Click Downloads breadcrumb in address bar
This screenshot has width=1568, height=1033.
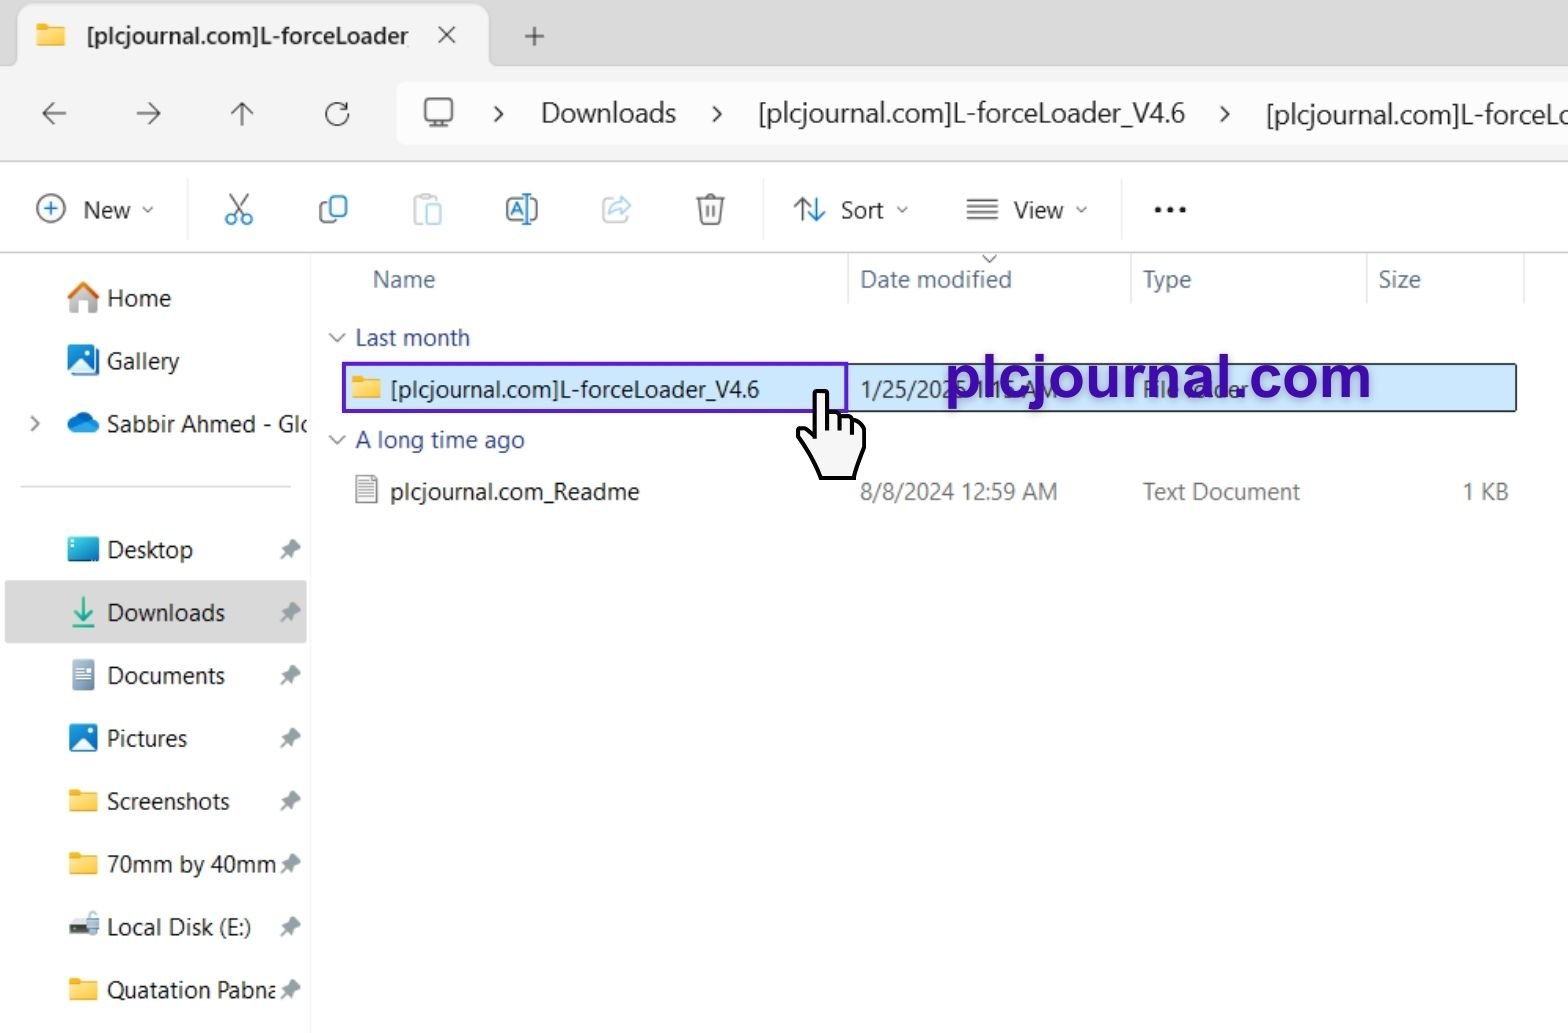click(x=608, y=113)
